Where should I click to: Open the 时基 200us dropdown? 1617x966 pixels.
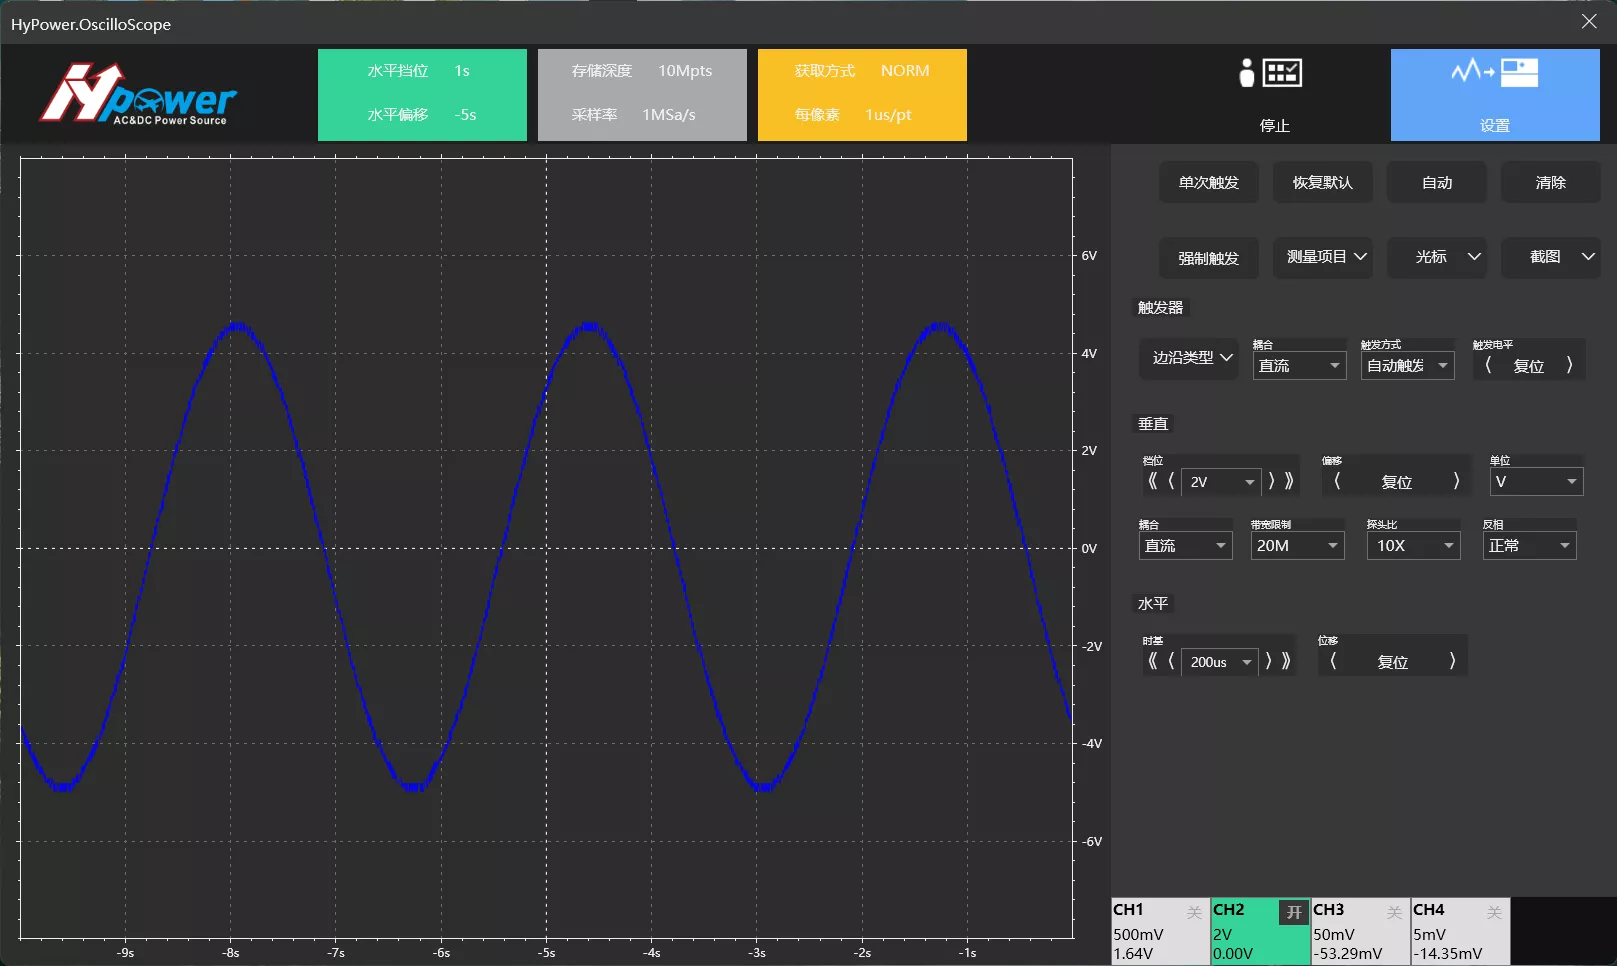point(1220,662)
